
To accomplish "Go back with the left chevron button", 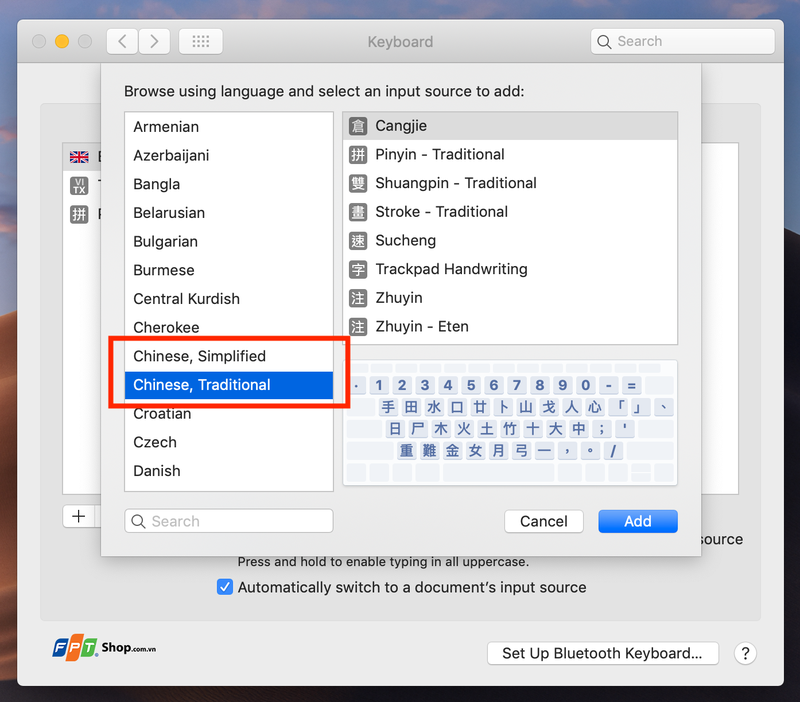I will 122,41.
